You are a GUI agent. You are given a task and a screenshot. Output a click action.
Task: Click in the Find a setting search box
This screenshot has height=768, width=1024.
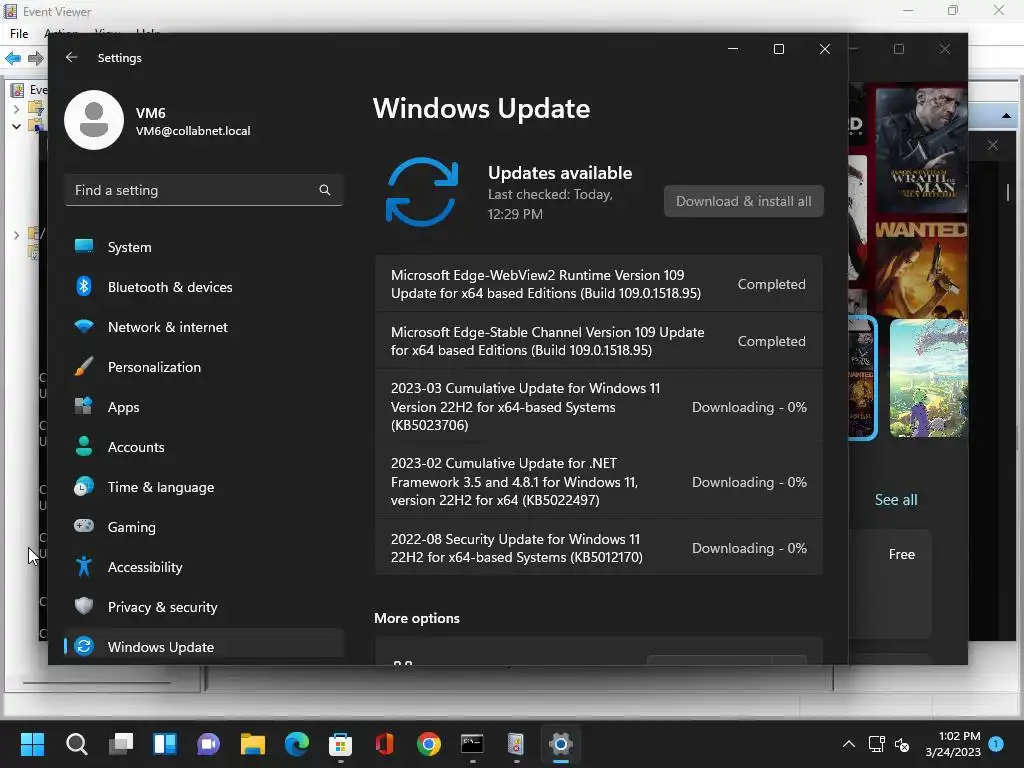pyautogui.click(x=204, y=190)
